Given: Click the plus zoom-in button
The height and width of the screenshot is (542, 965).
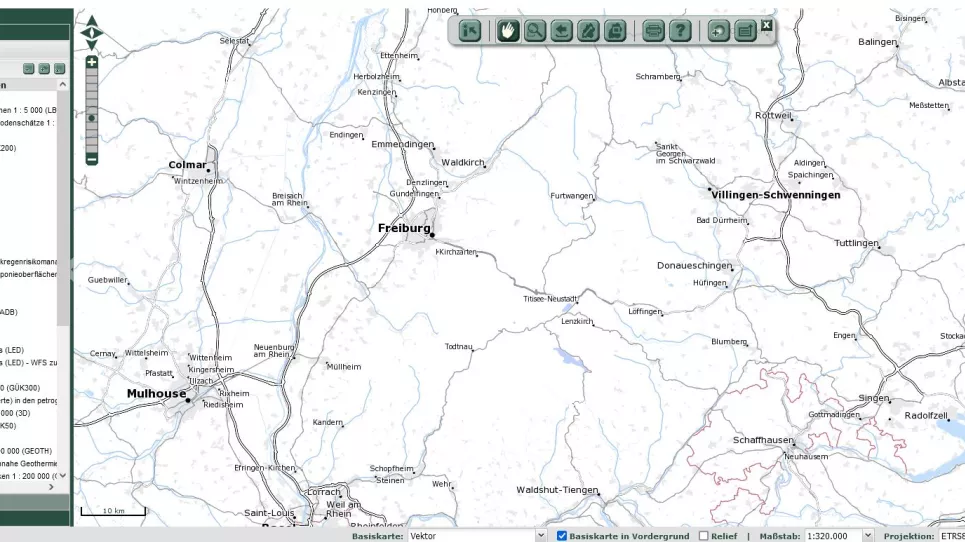Looking at the screenshot, I should tap(91, 62).
